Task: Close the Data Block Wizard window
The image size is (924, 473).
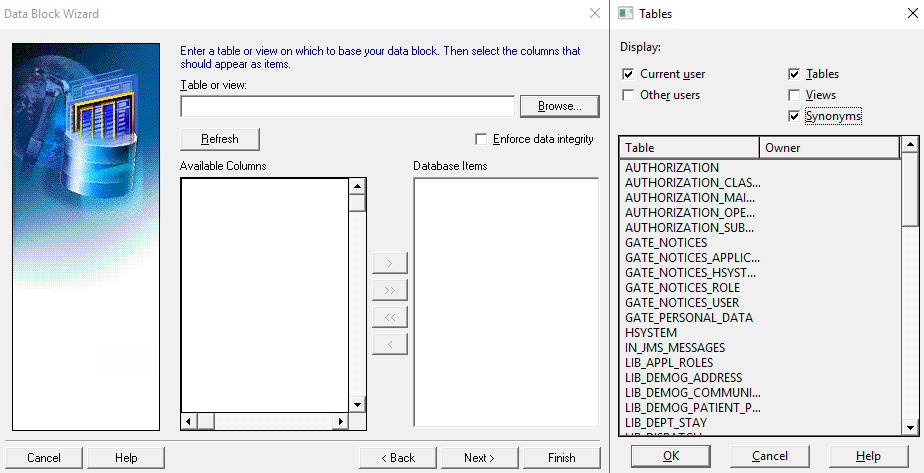Action: pos(594,14)
